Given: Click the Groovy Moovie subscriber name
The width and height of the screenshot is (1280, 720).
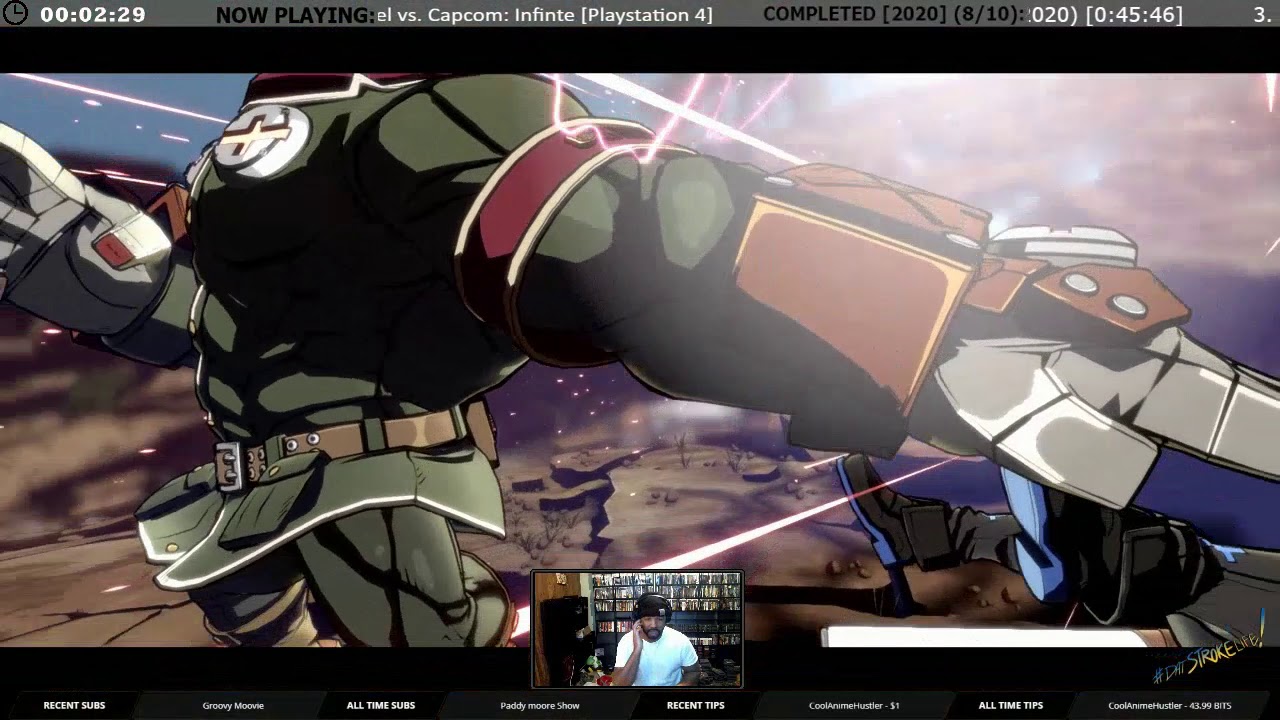Looking at the screenshot, I should tap(233, 705).
